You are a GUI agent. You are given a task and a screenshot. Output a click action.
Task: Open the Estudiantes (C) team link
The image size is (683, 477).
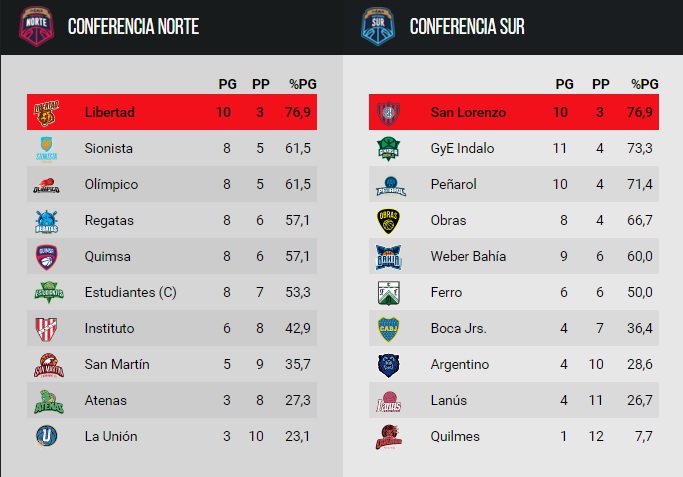pyautogui.click(x=133, y=293)
